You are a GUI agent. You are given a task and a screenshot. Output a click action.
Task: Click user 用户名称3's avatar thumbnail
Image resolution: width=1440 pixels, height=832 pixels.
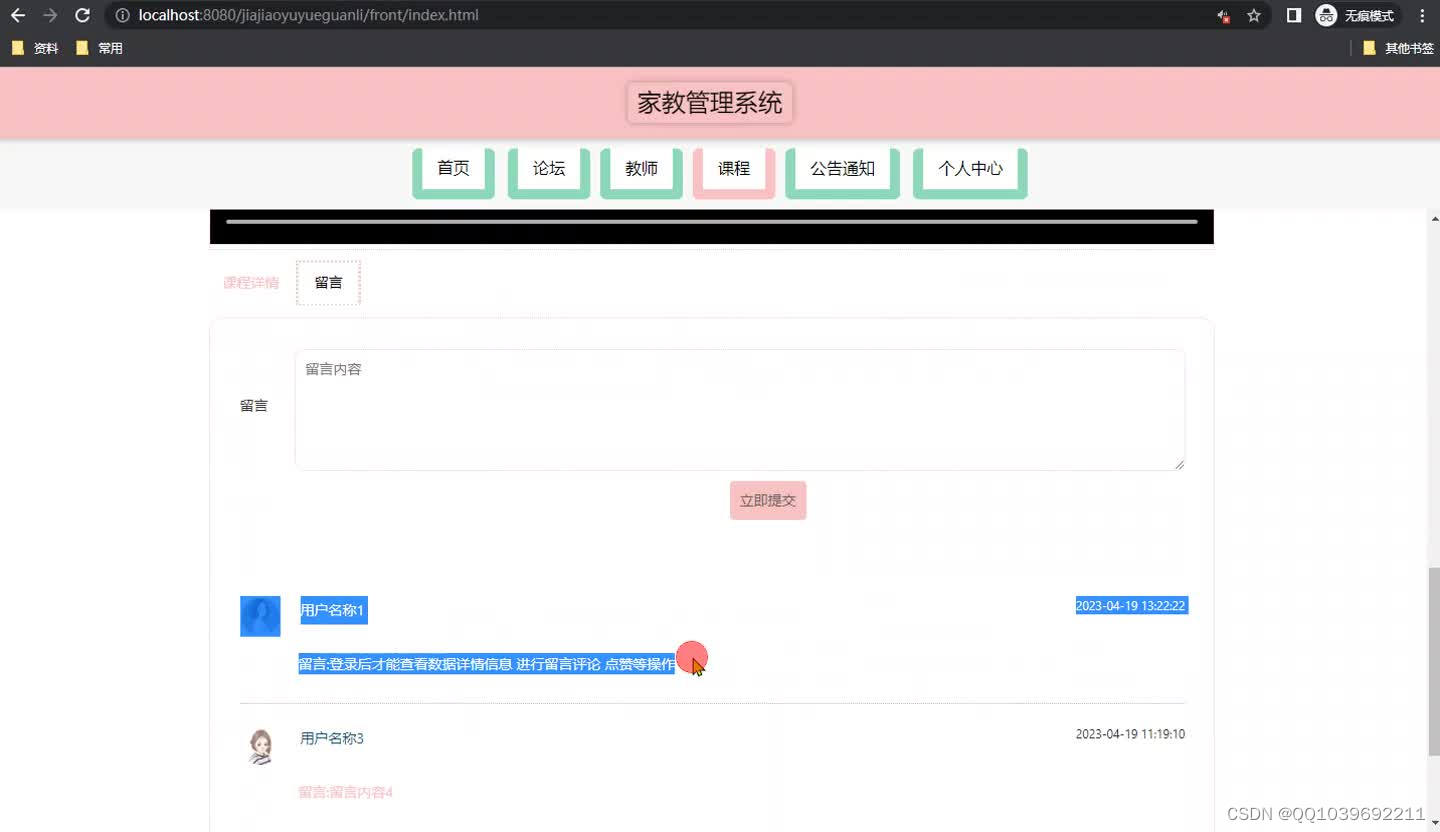pyautogui.click(x=260, y=746)
